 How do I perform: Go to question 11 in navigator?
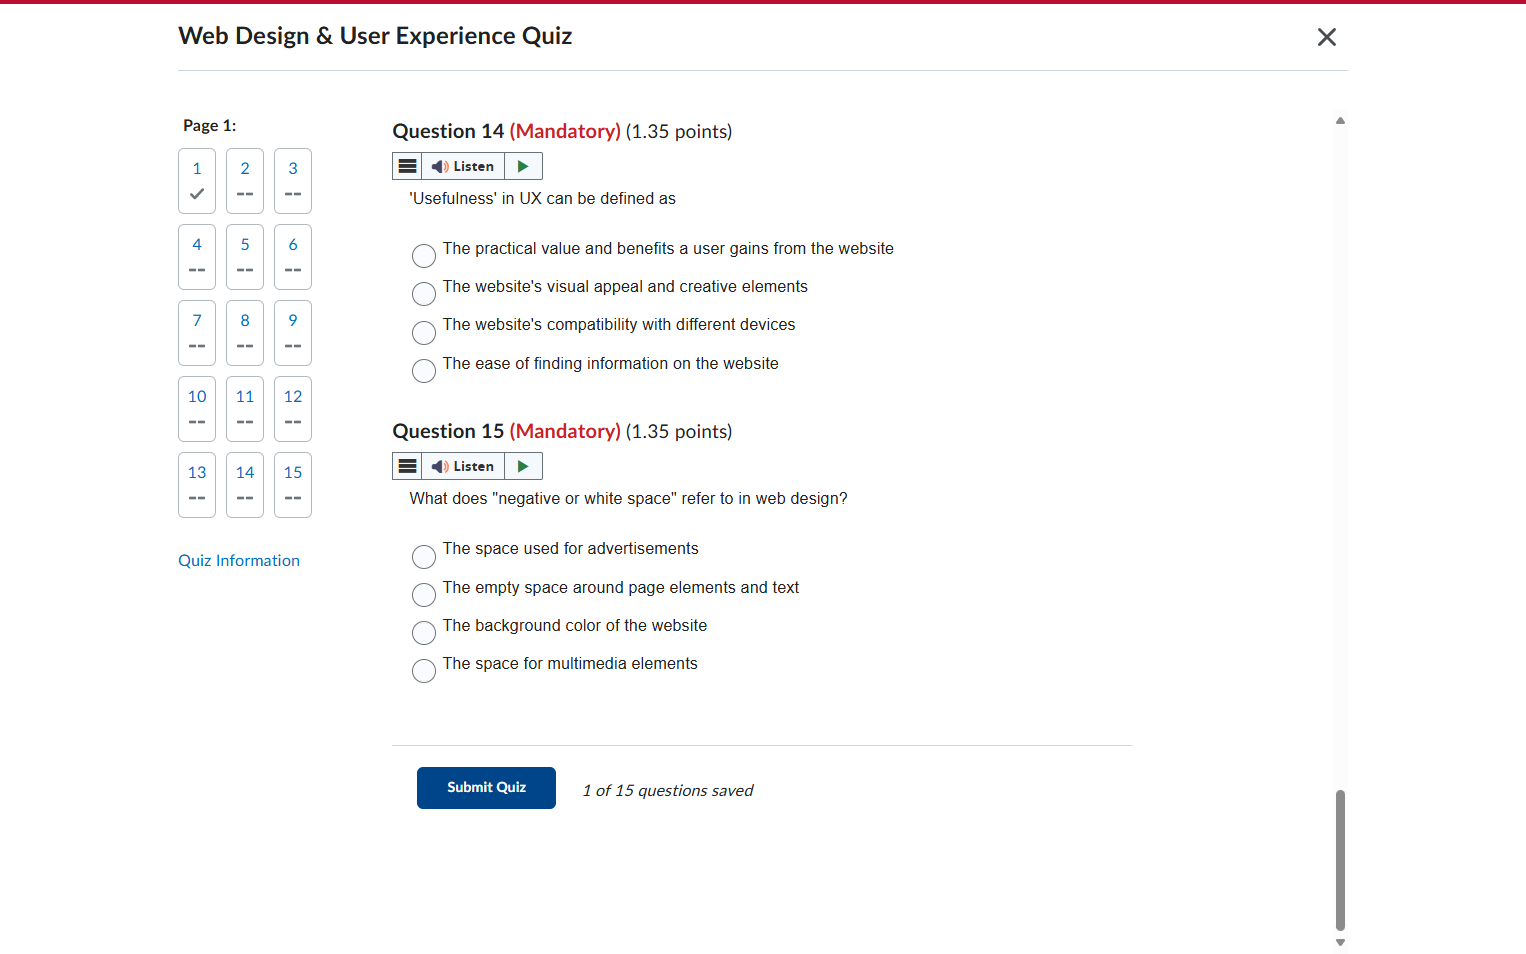click(245, 409)
